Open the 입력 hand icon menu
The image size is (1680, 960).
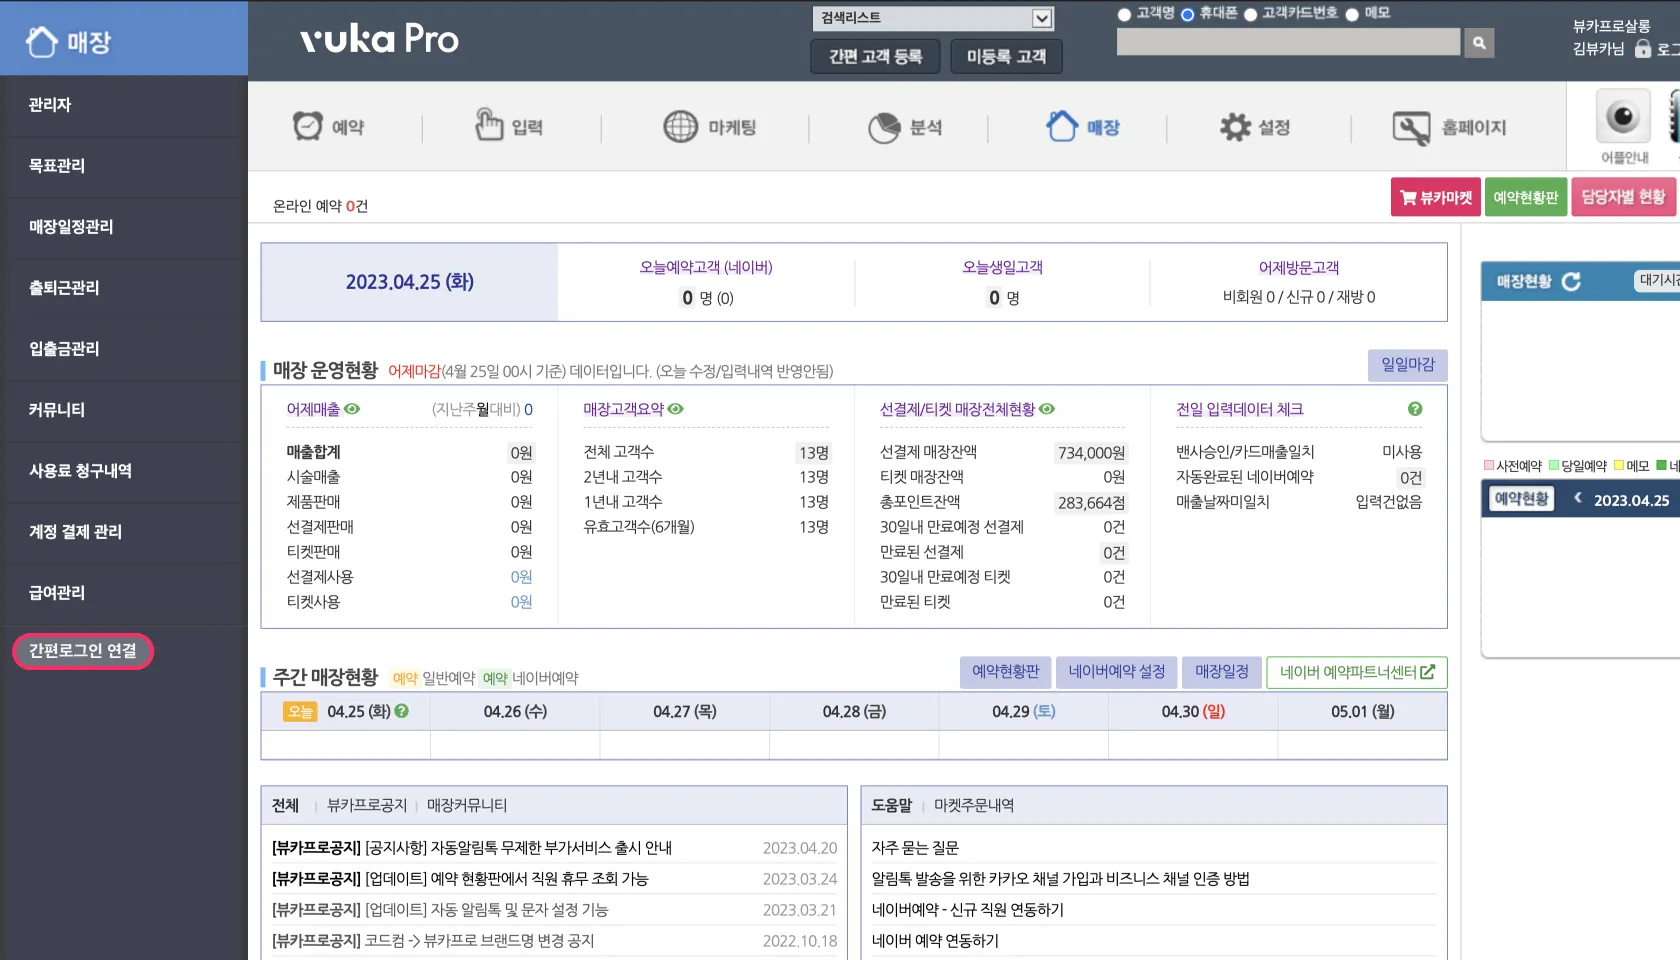488,125
